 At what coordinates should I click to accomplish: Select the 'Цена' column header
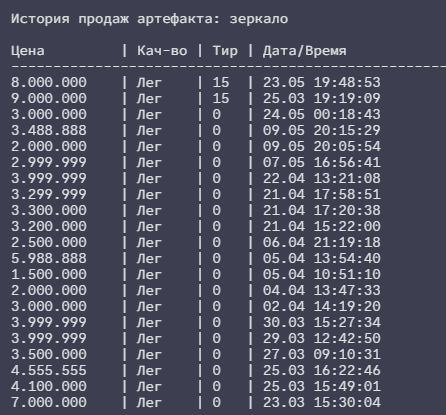click(x=28, y=51)
